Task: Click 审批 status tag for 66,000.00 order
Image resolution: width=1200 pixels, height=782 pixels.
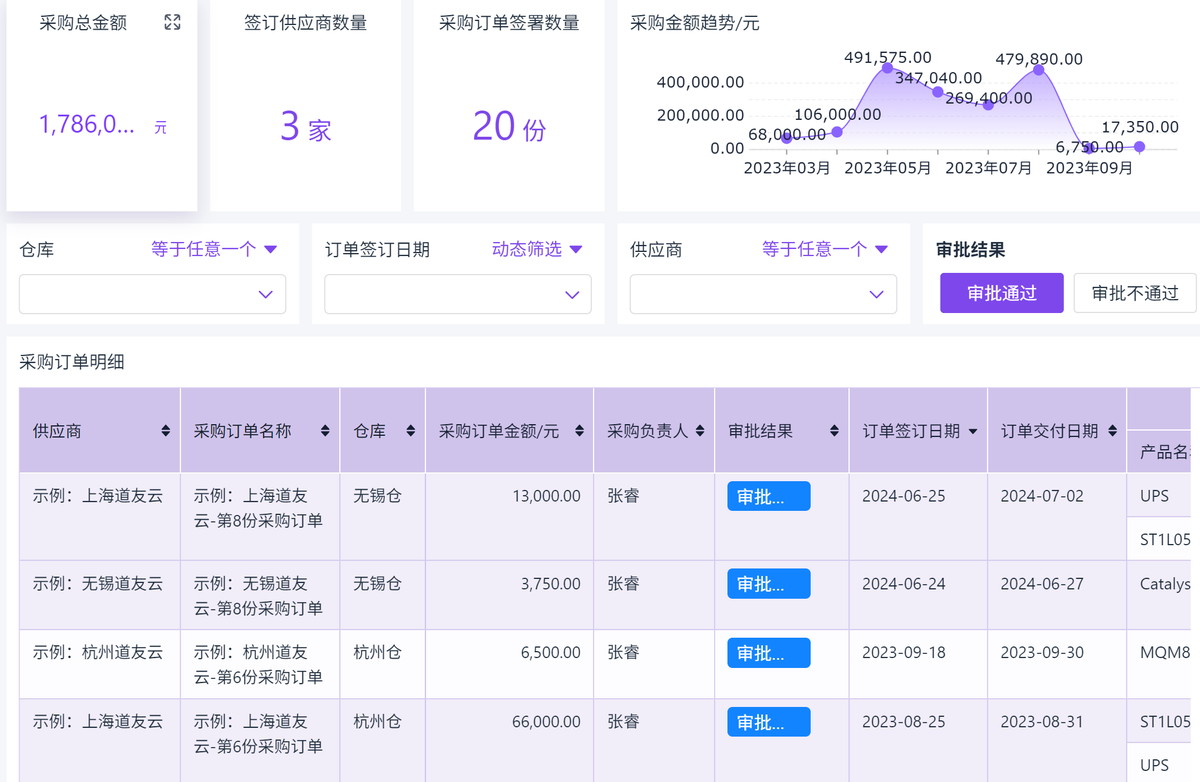Action: [x=768, y=722]
